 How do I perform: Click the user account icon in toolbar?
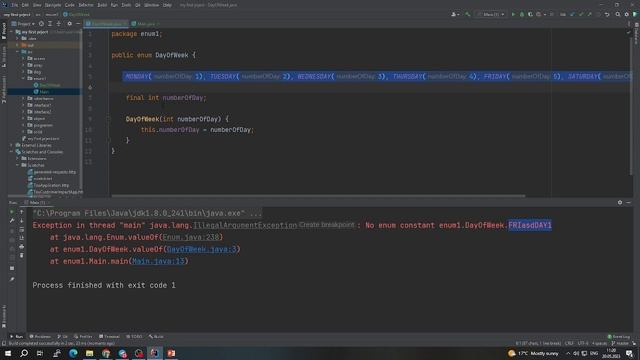pos(454,14)
